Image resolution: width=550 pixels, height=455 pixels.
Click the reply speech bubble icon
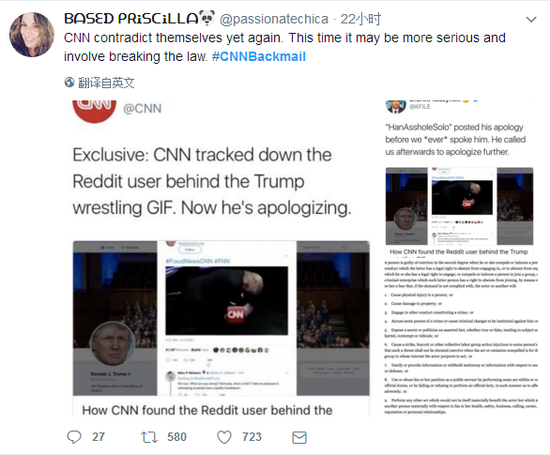click(74, 437)
